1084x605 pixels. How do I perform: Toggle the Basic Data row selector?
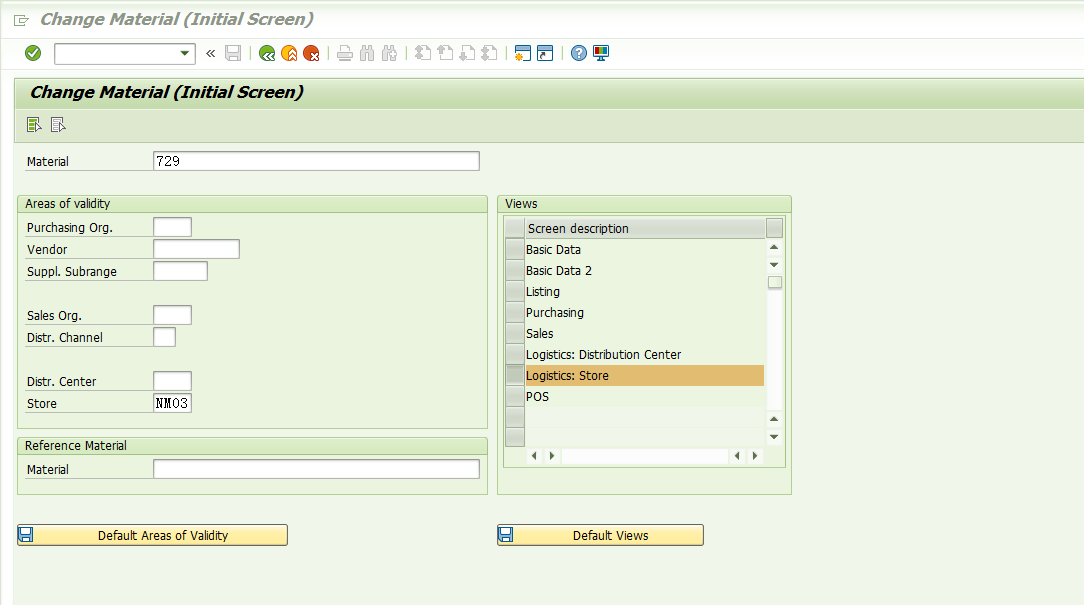click(x=515, y=250)
